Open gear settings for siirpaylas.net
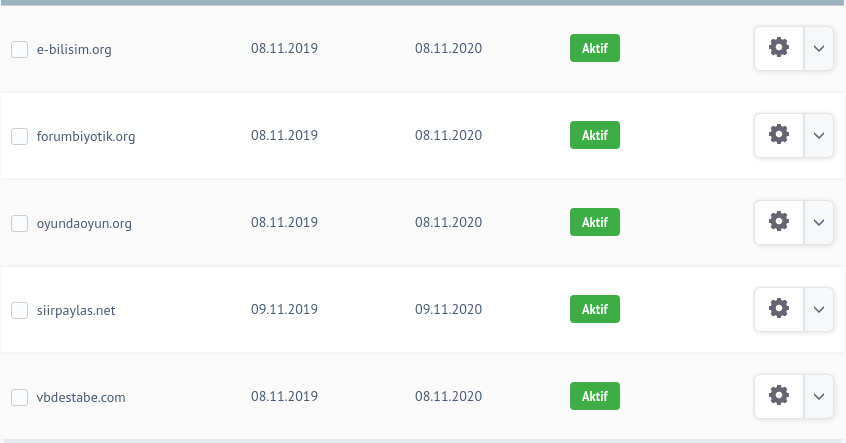Viewport: 846px width, 443px height. tap(779, 310)
